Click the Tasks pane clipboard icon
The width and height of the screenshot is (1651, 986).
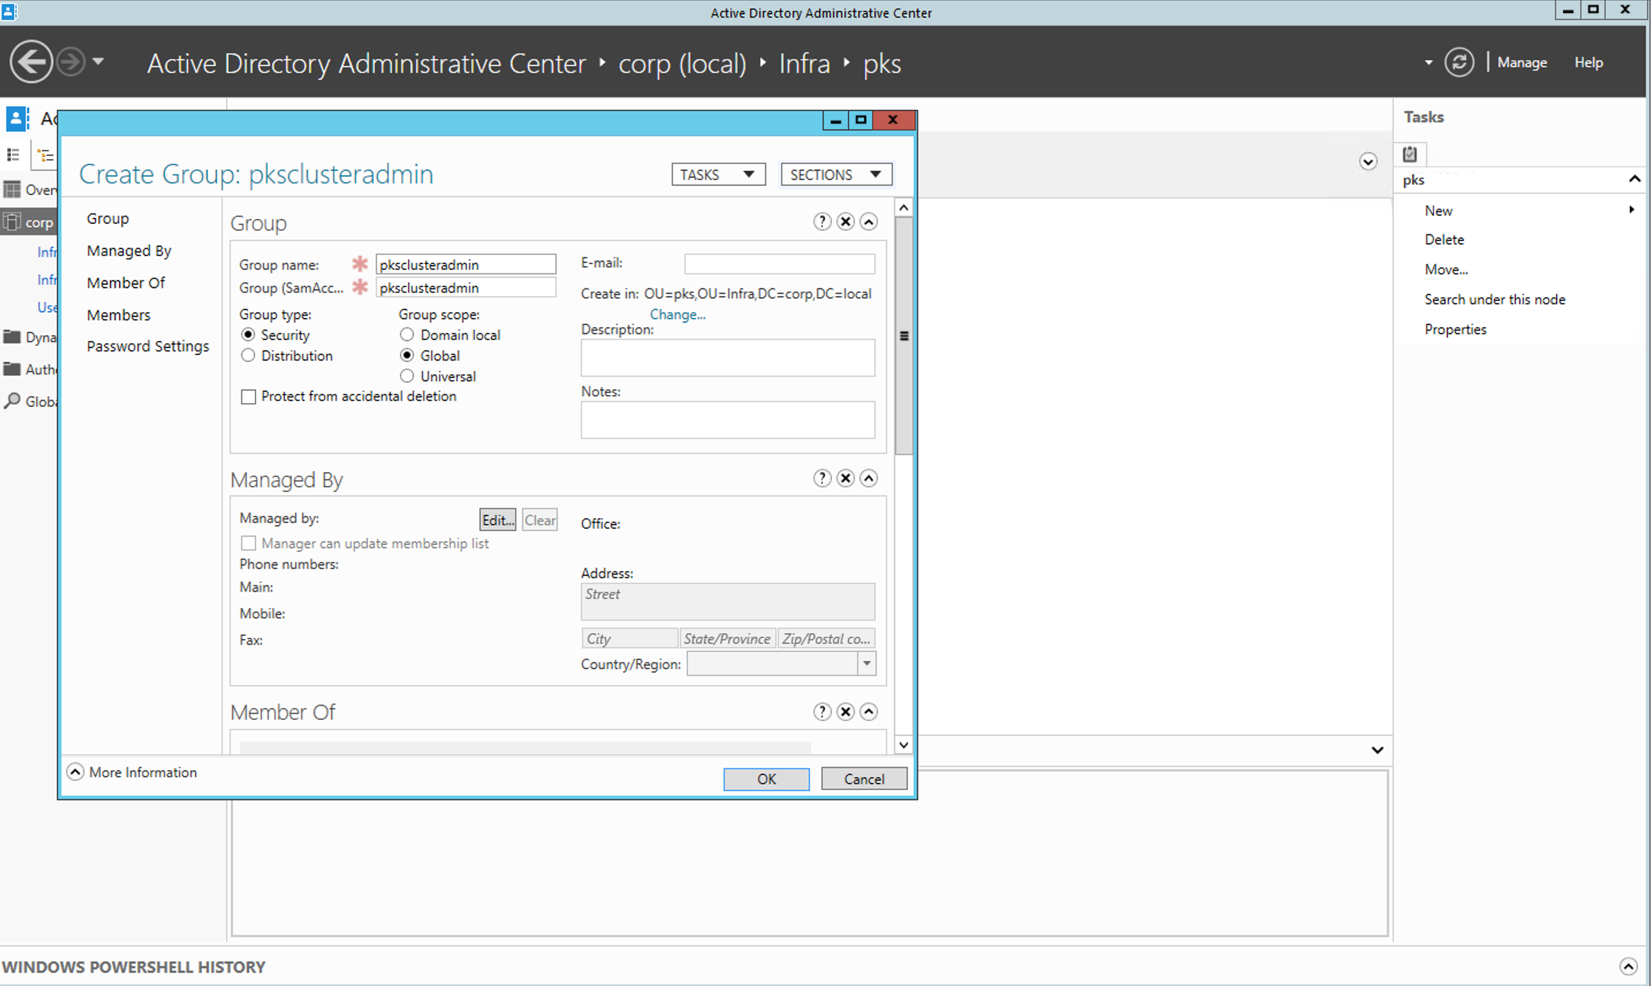(1410, 154)
